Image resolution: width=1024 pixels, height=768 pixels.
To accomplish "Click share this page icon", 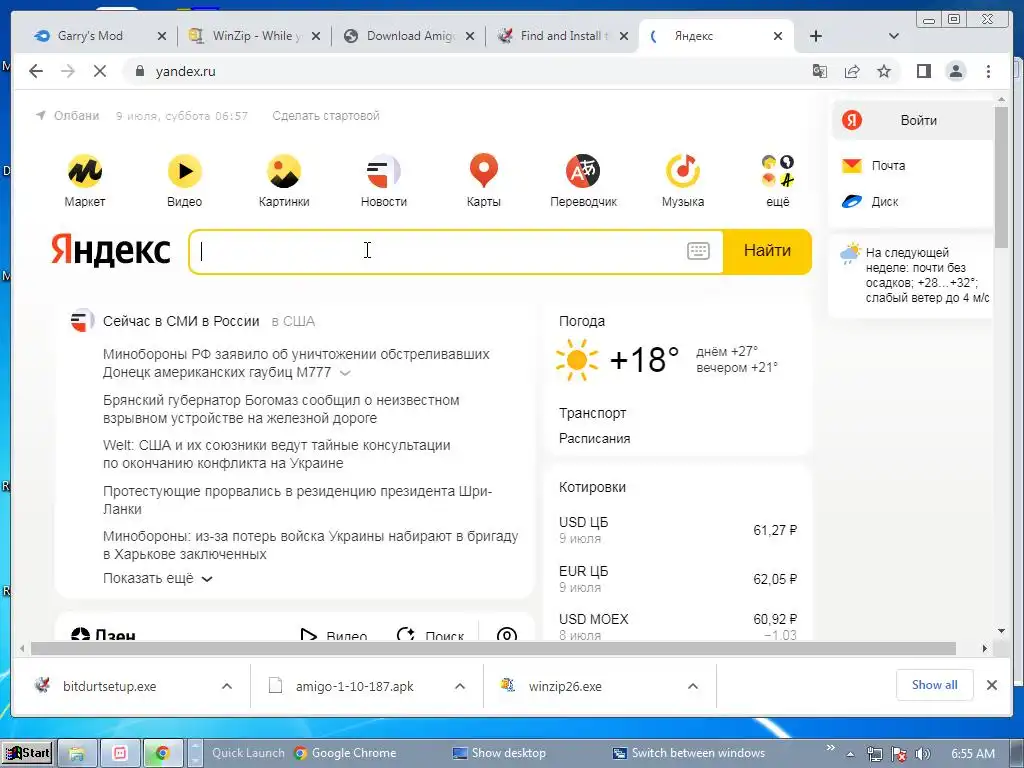I will (x=852, y=71).
